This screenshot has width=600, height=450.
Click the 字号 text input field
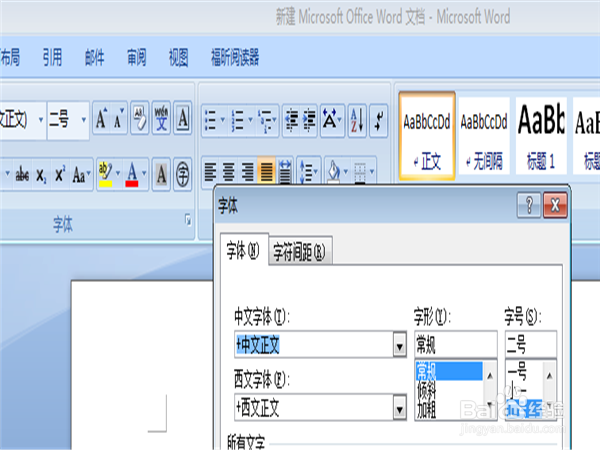[531, 344]
